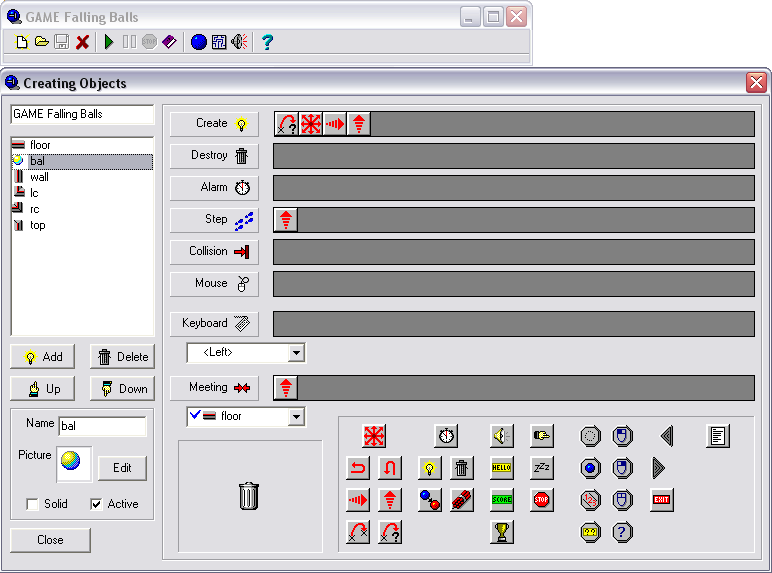Click into the Name field containing bal
The height and width of the screenshot is (573, 772).
102,426
